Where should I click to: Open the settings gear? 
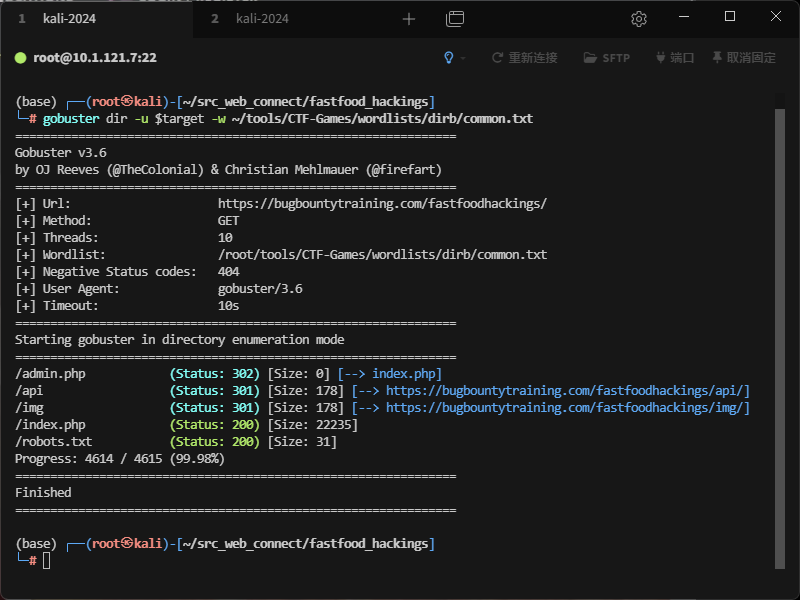pos(639,19)
